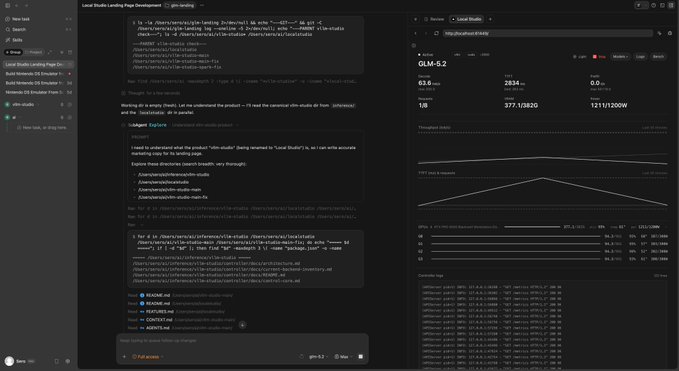The image size is (679, 371).
Task: Open the glm-landing folder chip
Action: point(180,6)
